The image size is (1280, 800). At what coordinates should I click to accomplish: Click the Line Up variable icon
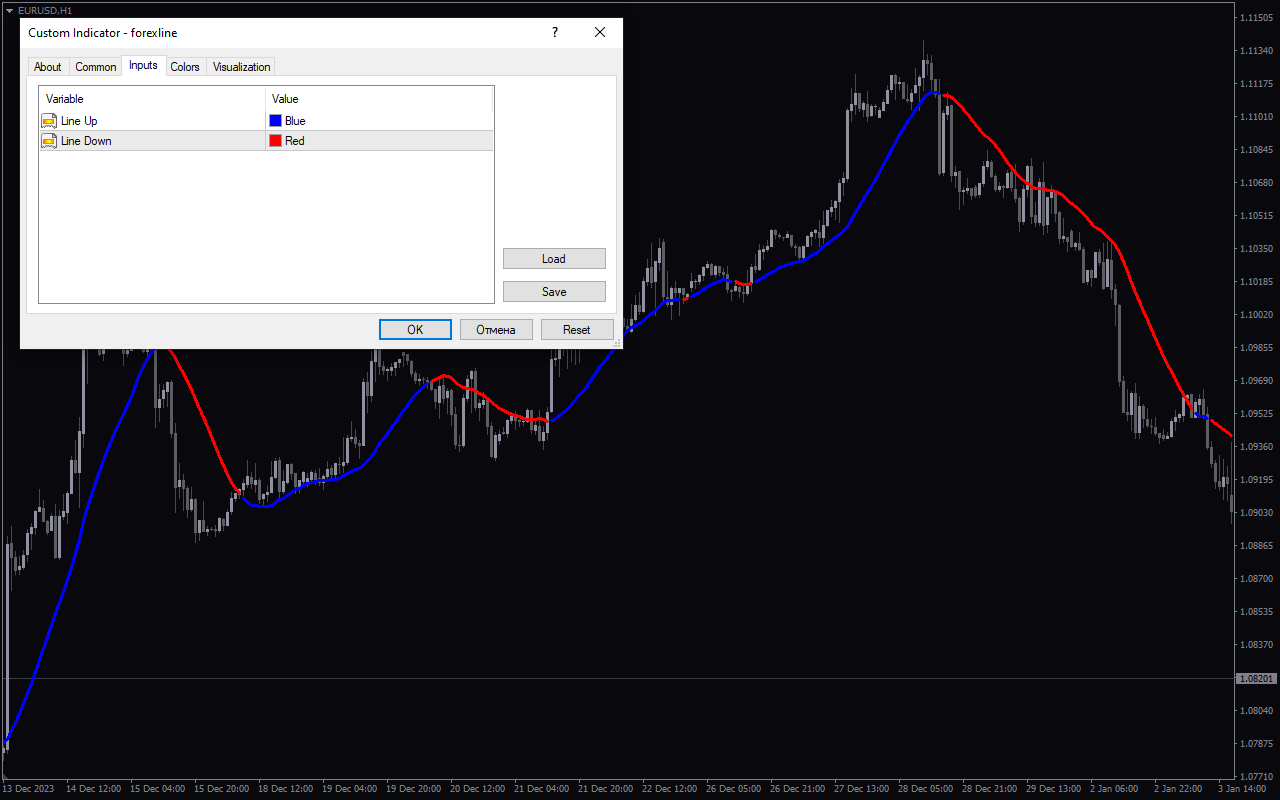coord(49,121)
